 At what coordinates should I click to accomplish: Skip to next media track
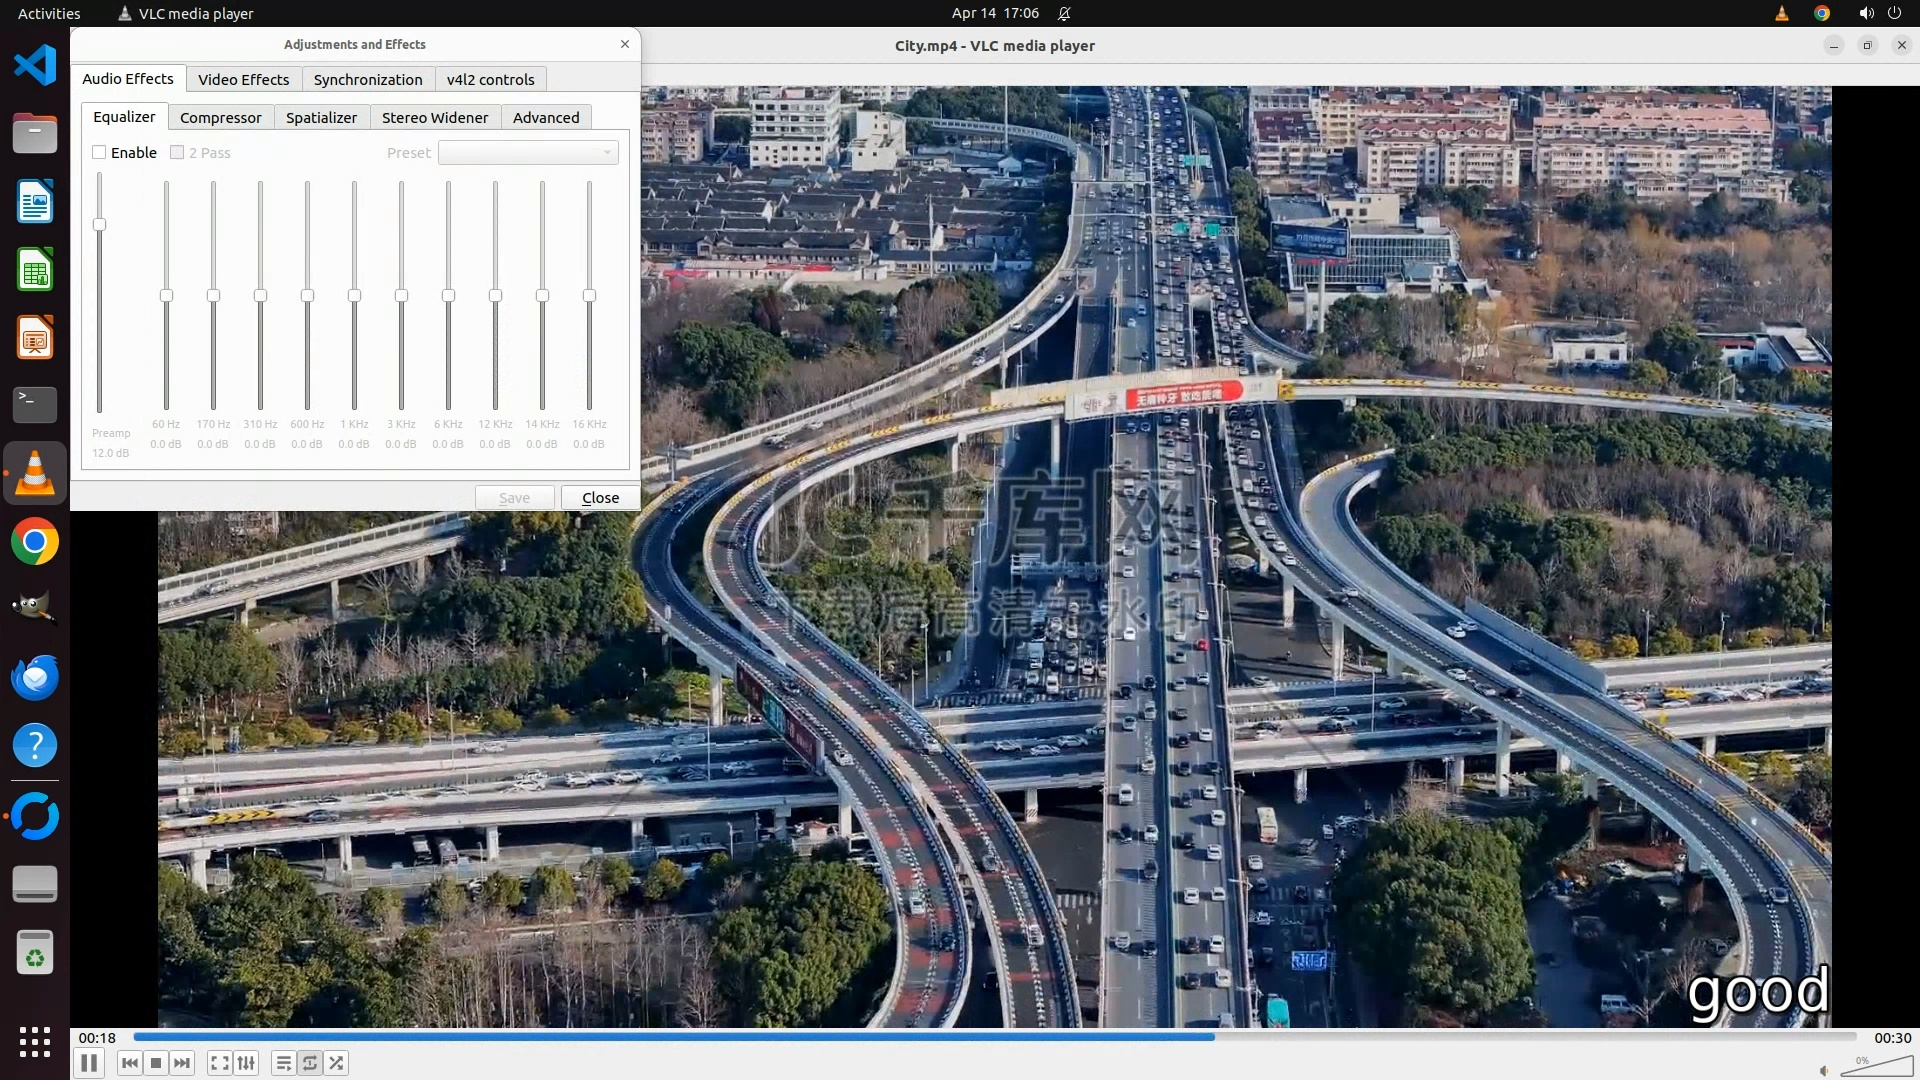182,1063
